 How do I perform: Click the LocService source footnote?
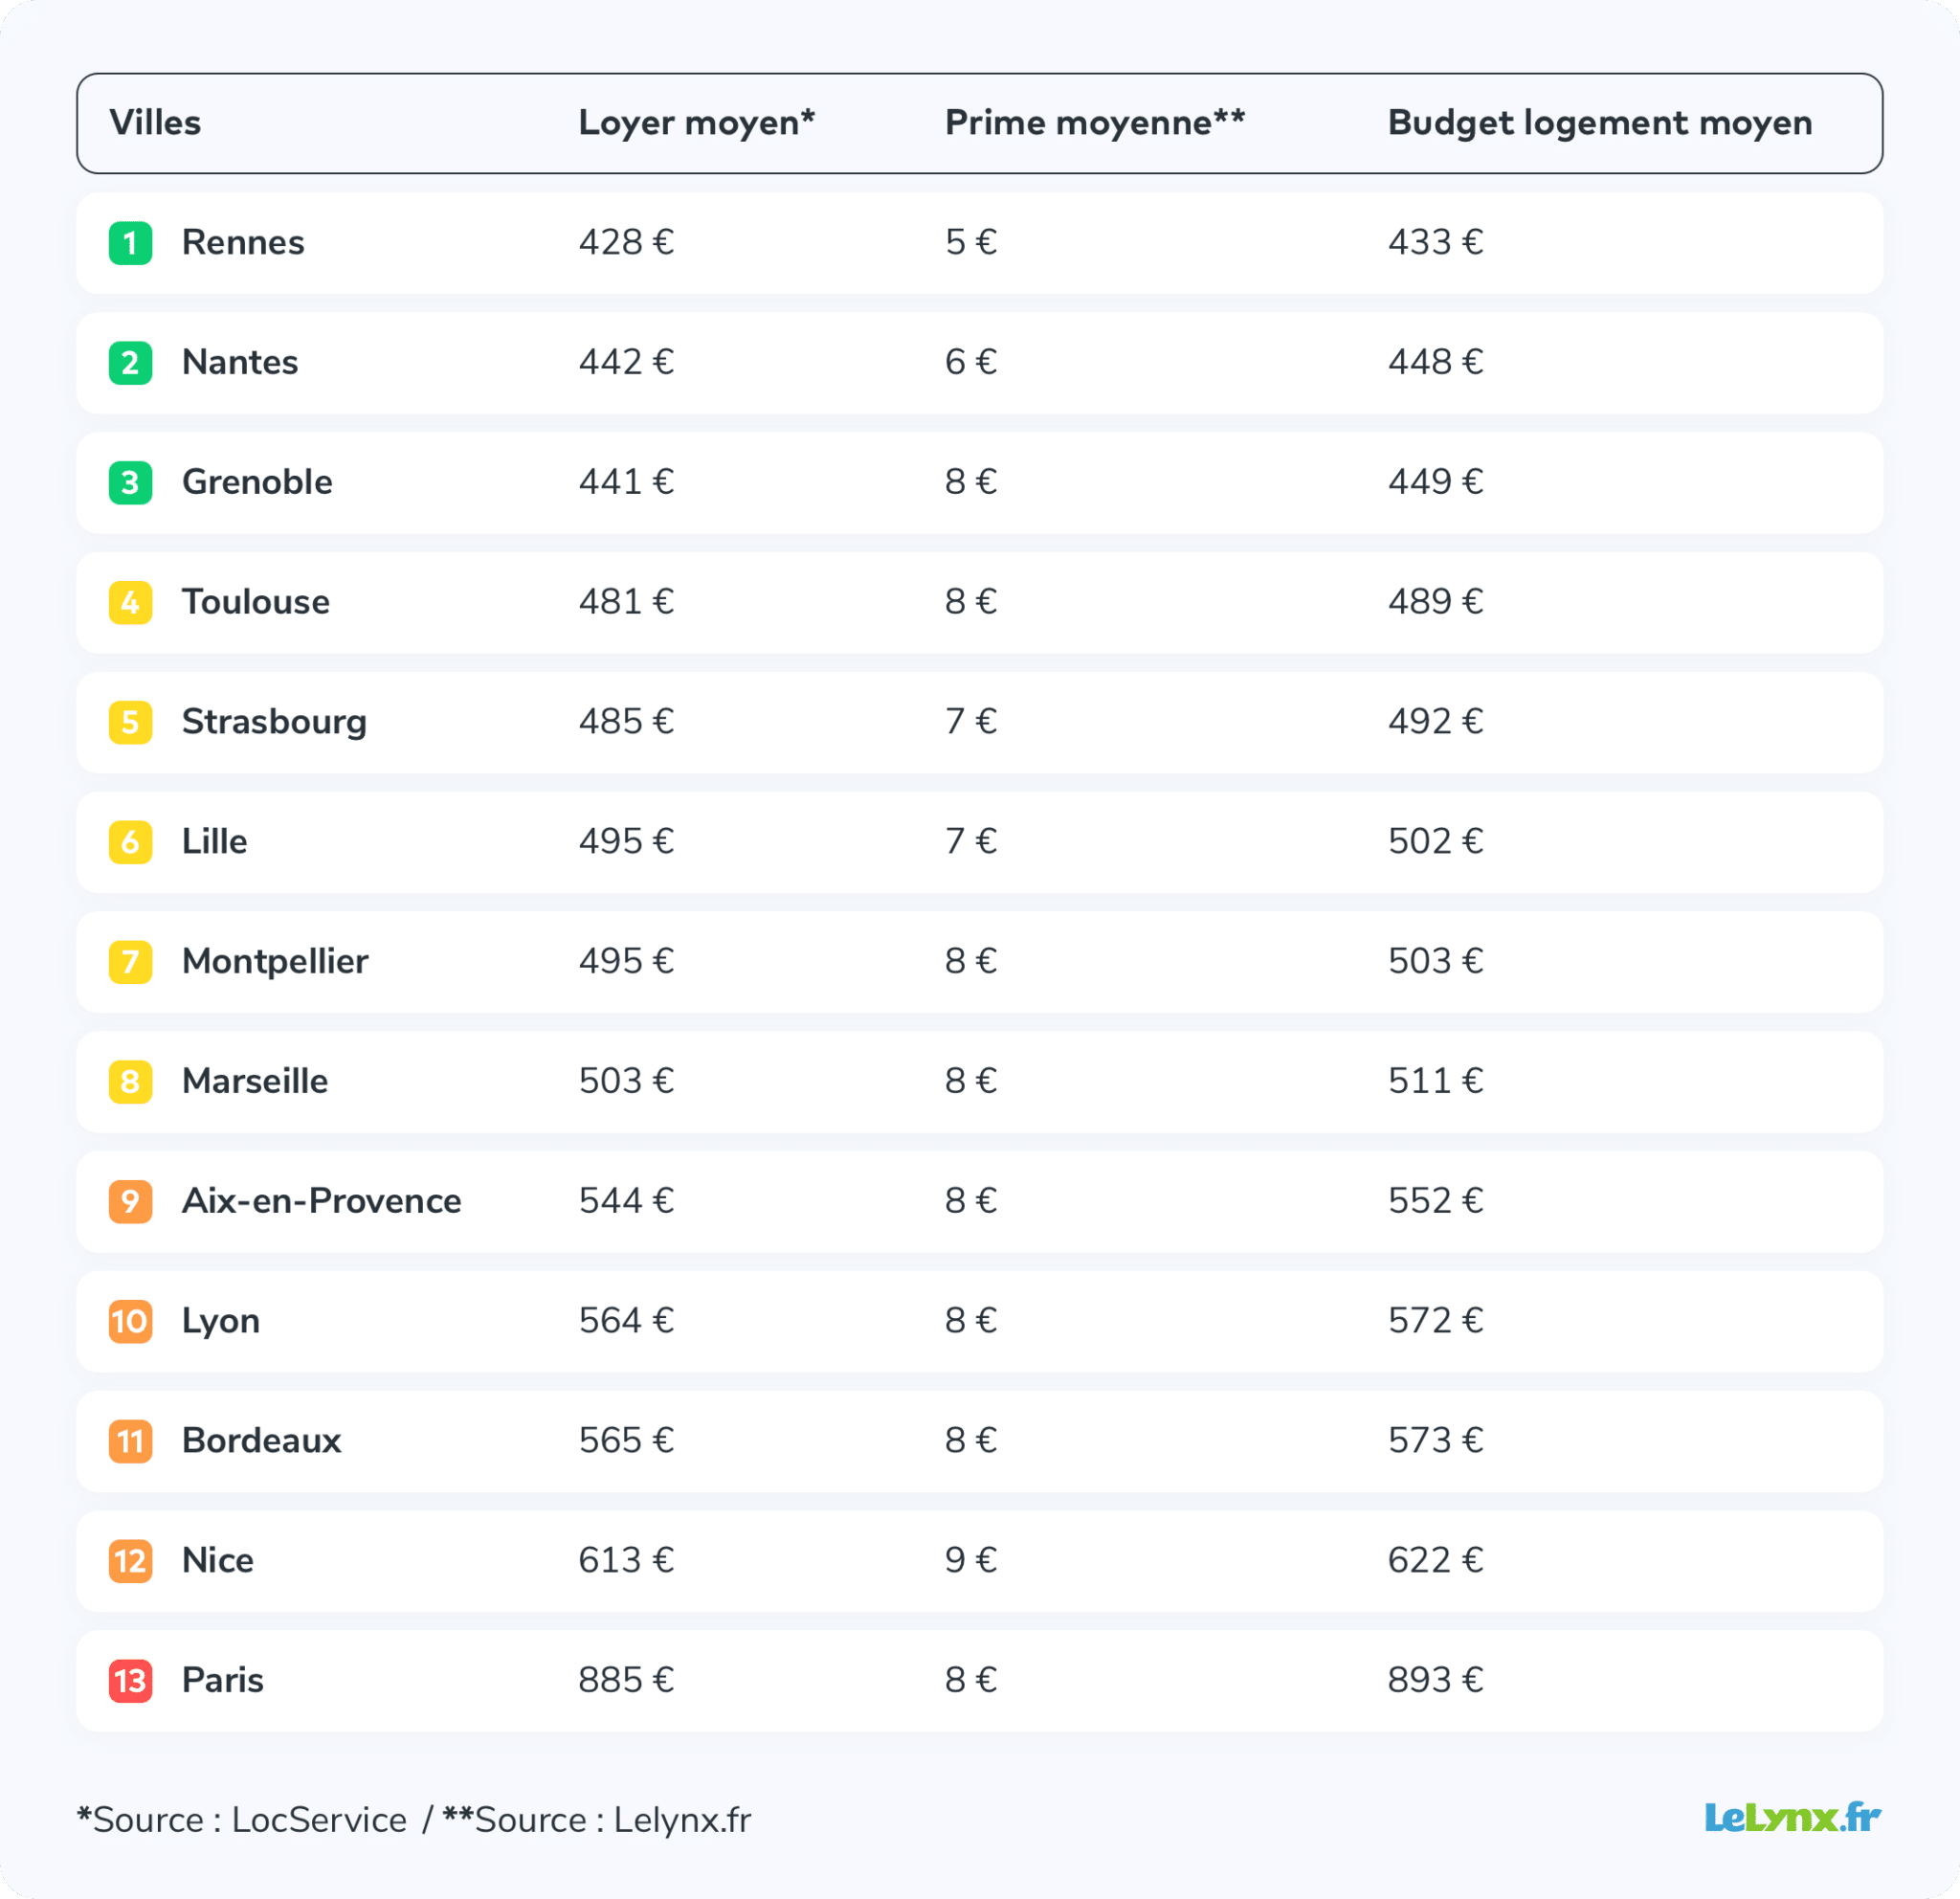pos(242,1820)
